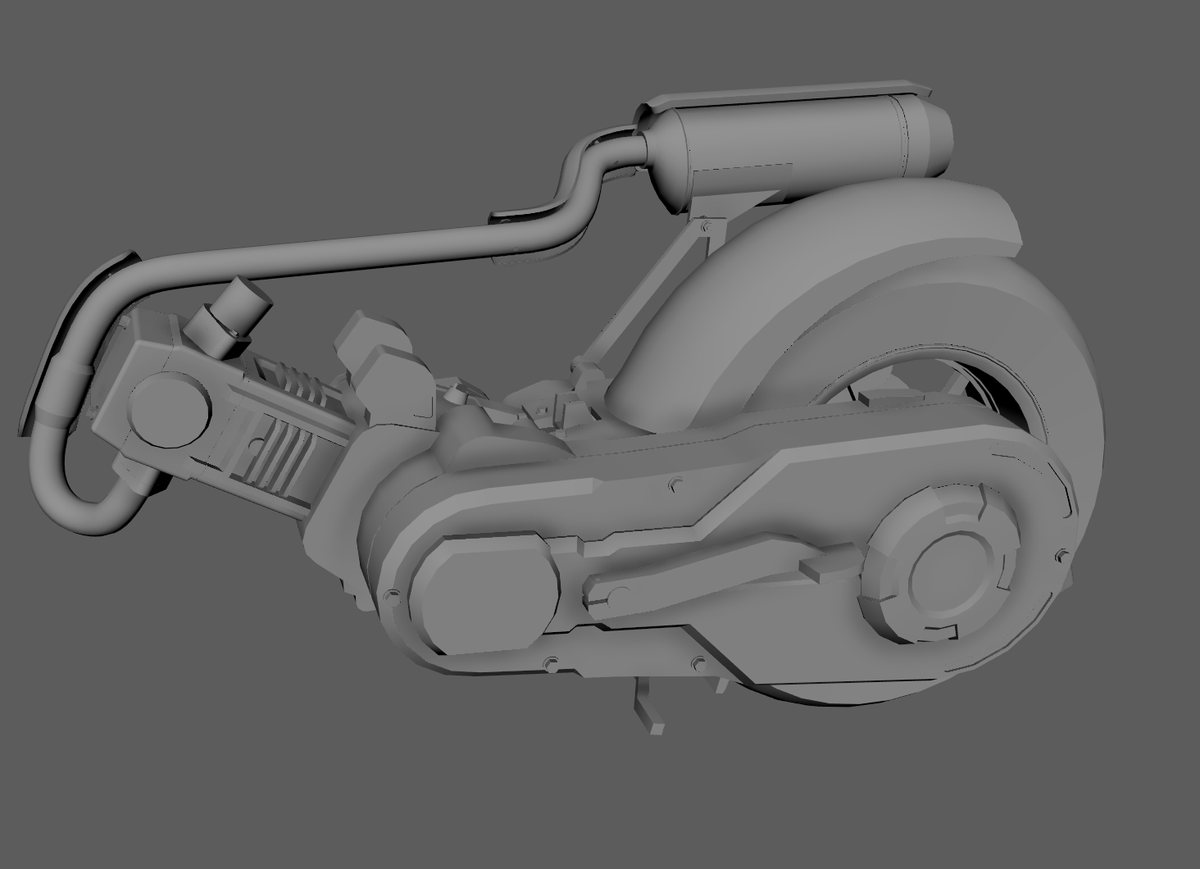Screen dimensions: 1200x869
Task: Select the small stand bracket beneath the engine
Action: click(648, 705)
